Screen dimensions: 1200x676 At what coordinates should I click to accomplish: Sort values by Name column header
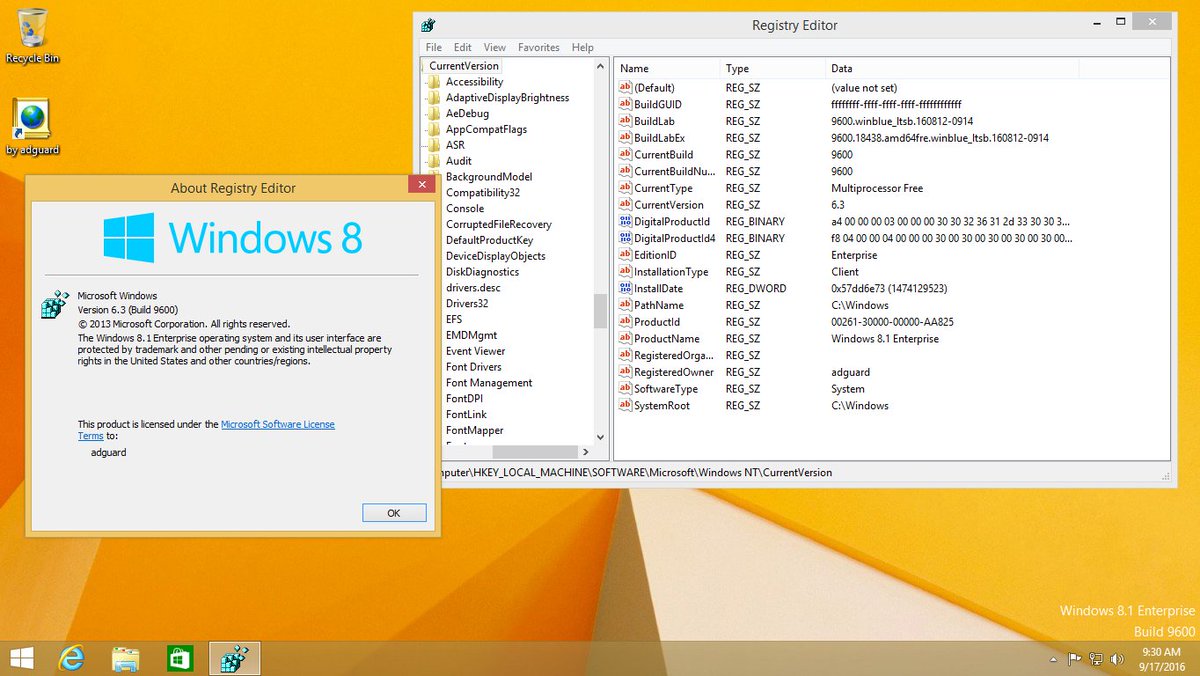tap(667, 68)
